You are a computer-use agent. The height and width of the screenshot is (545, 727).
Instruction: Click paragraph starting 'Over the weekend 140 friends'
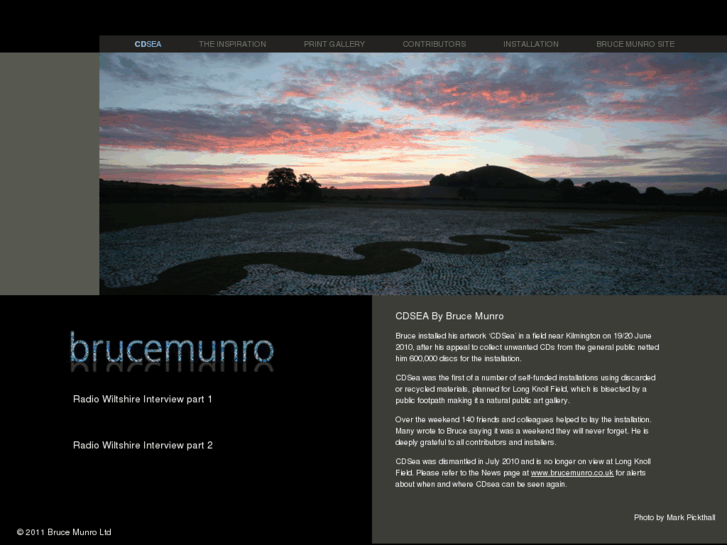coord(523,431)
